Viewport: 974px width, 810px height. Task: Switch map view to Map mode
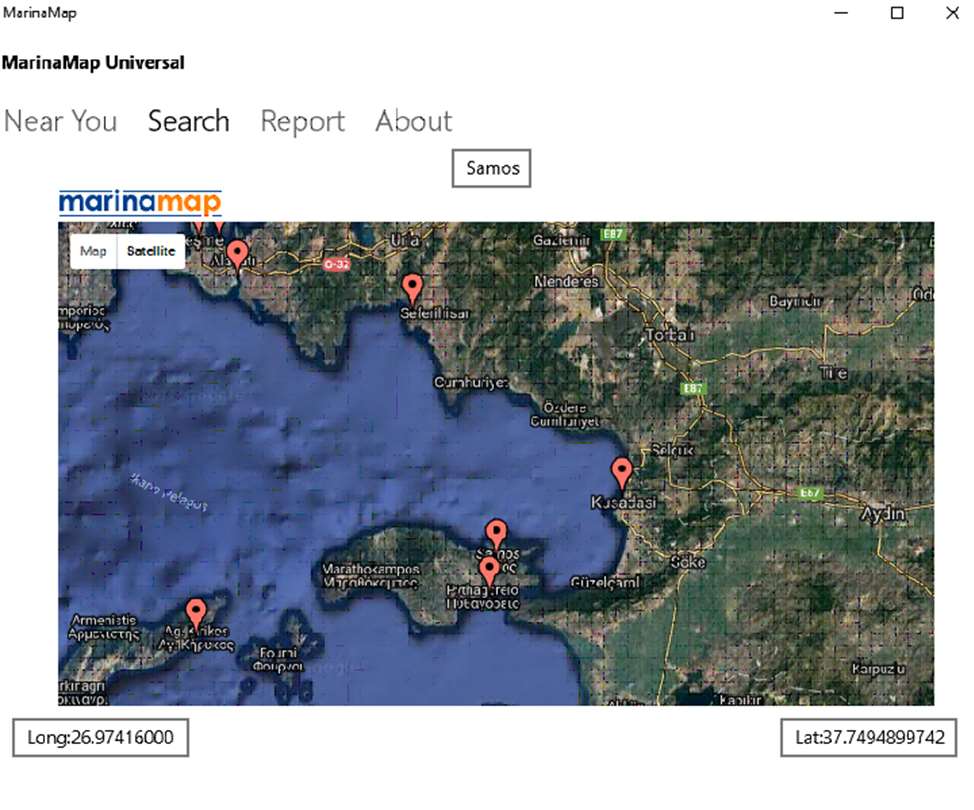point(93,252)
